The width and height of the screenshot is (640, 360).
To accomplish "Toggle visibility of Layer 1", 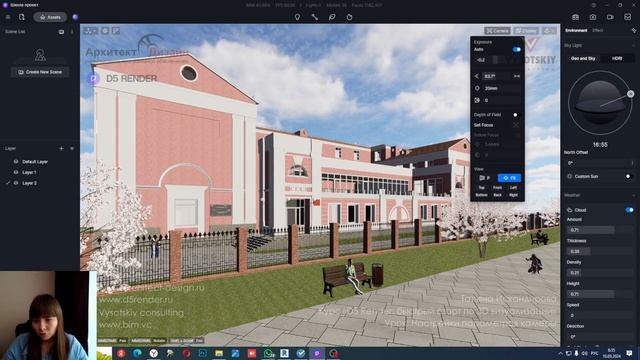I will (16, 172).
